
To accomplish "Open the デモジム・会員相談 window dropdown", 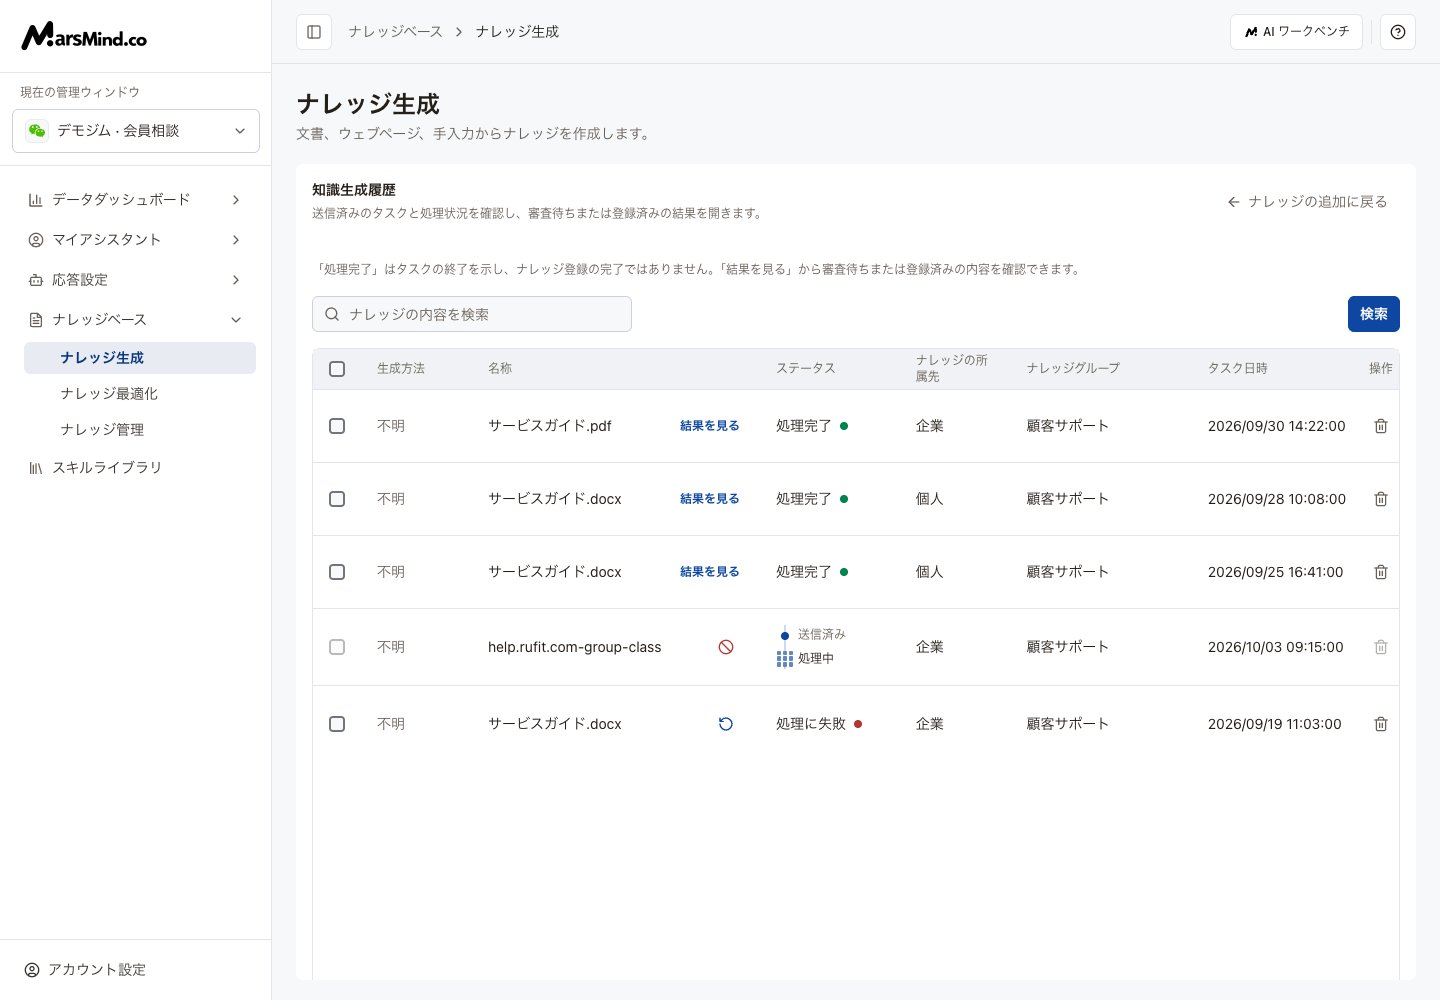I will 136,131.
